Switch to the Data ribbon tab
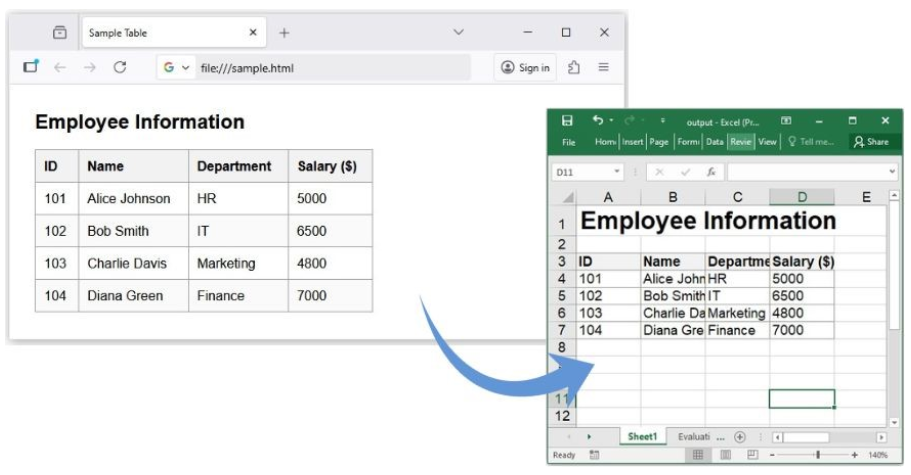Image resolution: width=911 pixels, height=475 pixels. 715,142
